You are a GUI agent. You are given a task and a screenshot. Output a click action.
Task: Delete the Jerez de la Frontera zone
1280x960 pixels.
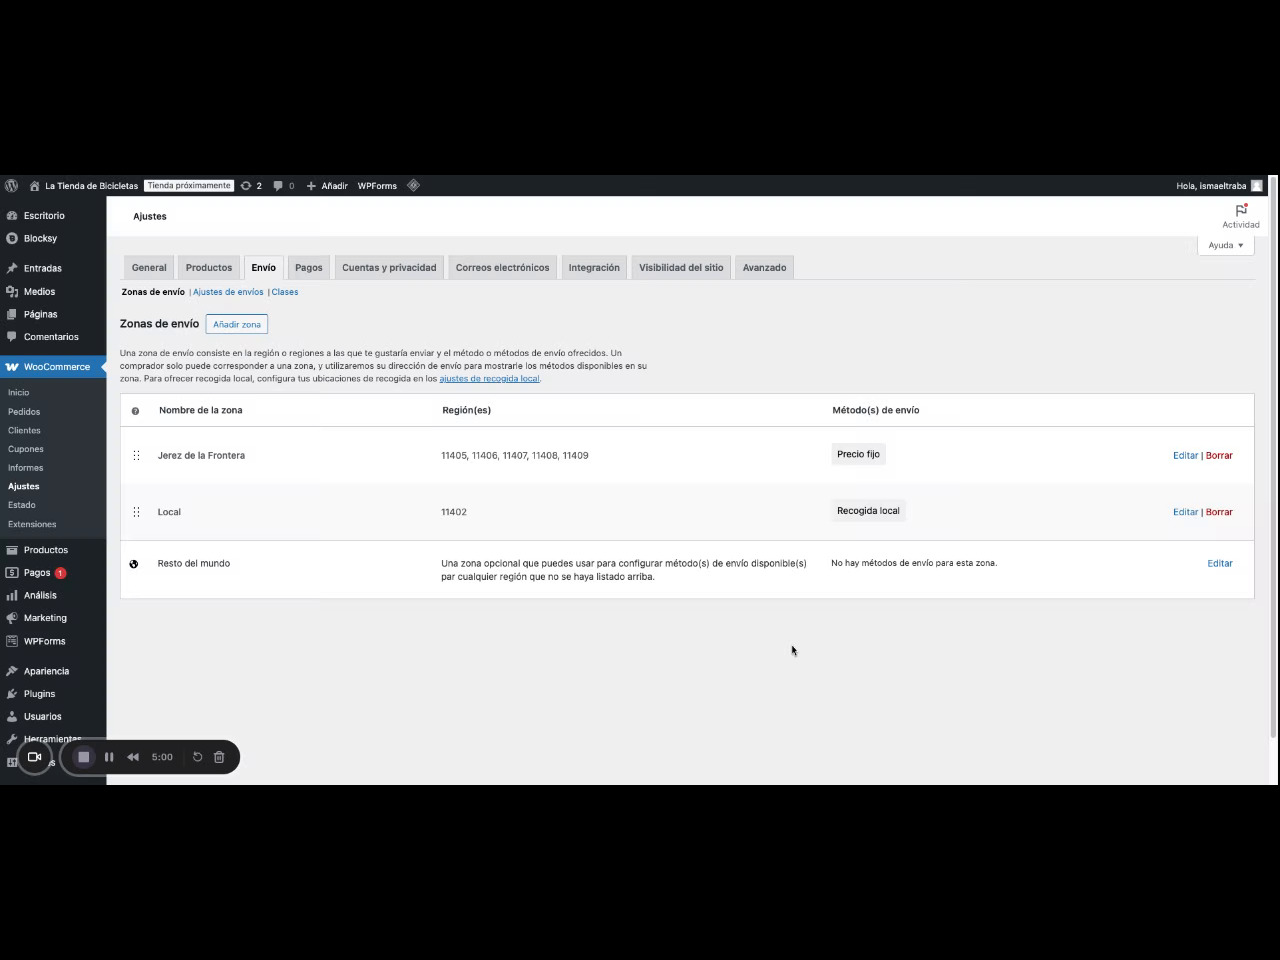[x=1219, y=456]
